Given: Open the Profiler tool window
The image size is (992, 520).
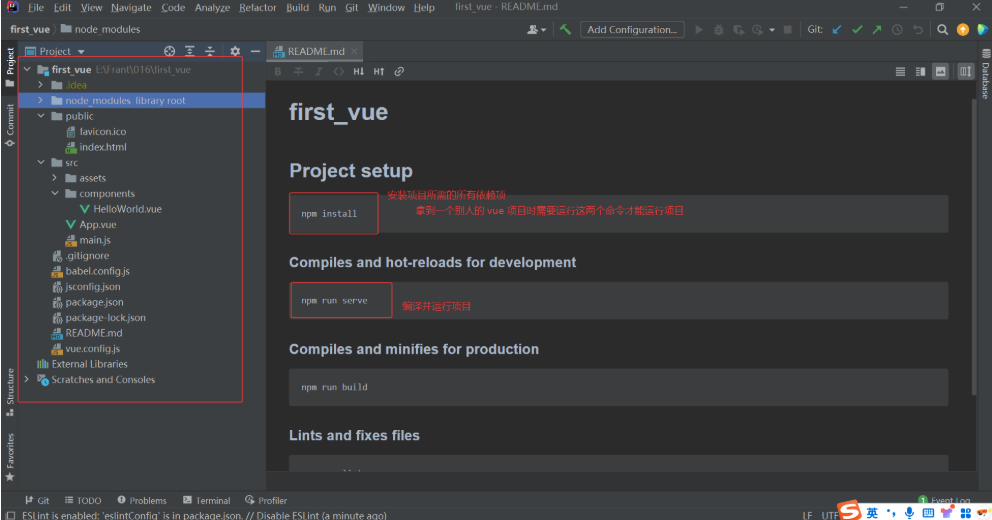Looking at the screenshot, I should pos(266,500).
